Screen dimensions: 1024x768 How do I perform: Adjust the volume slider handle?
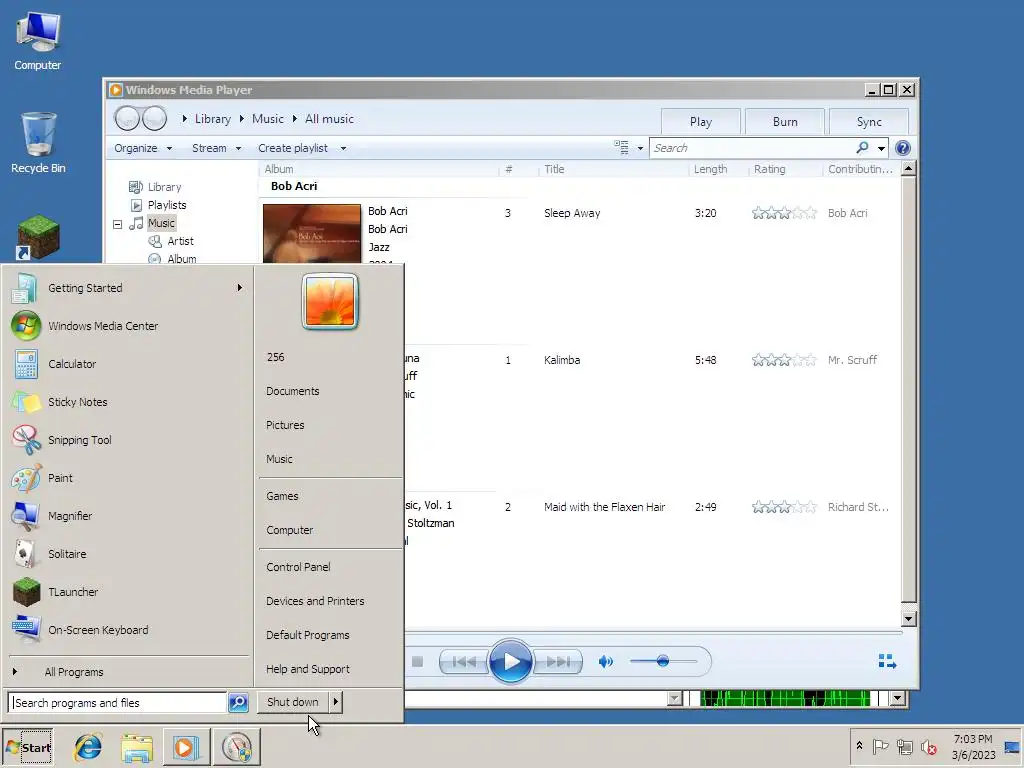click(663, 661)
